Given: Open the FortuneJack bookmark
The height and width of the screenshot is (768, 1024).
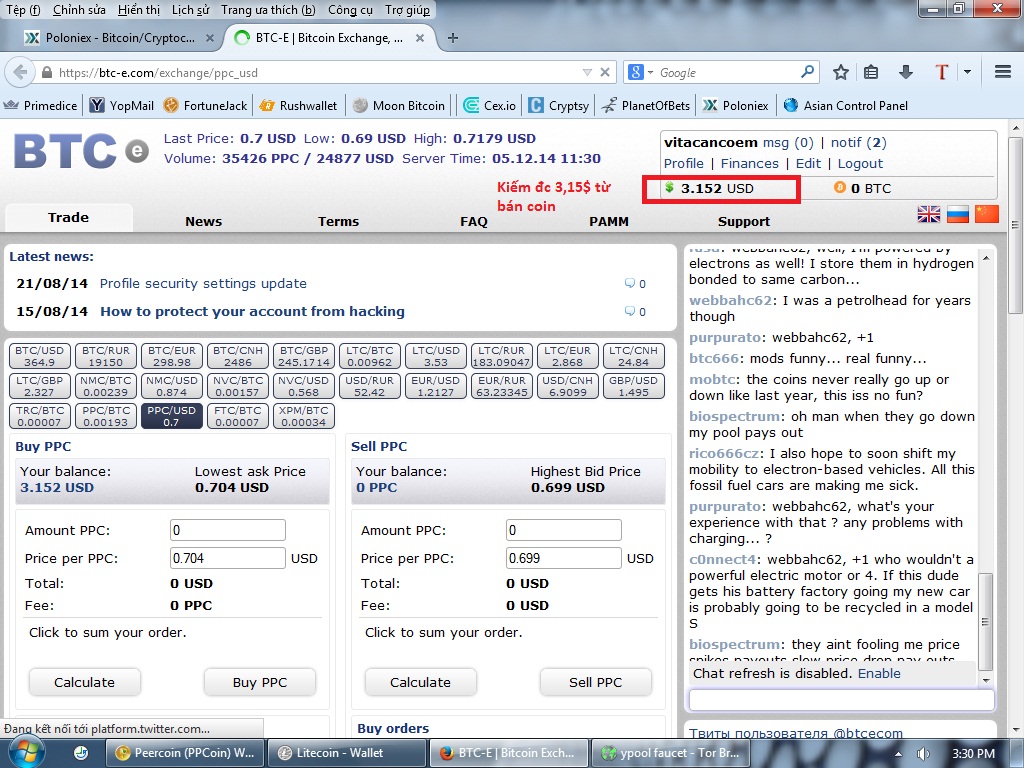Looking at the screenshot, I should [x=206, y=106].
